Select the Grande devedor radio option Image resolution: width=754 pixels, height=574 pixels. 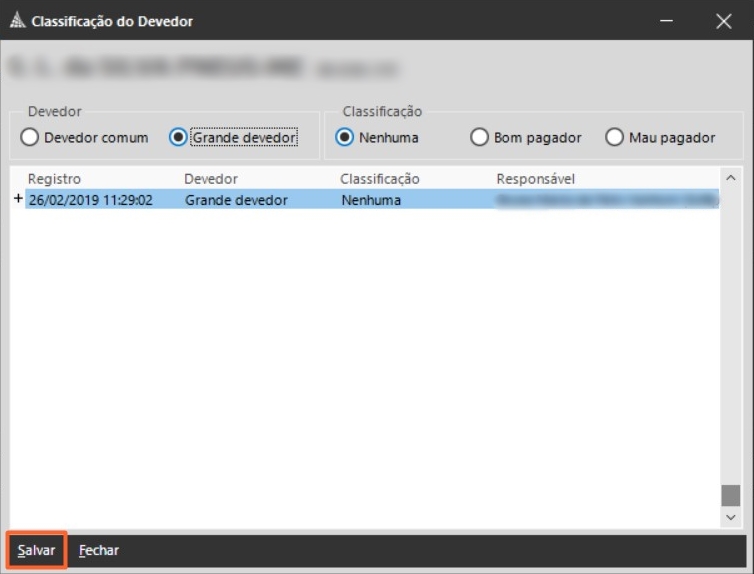234,137
